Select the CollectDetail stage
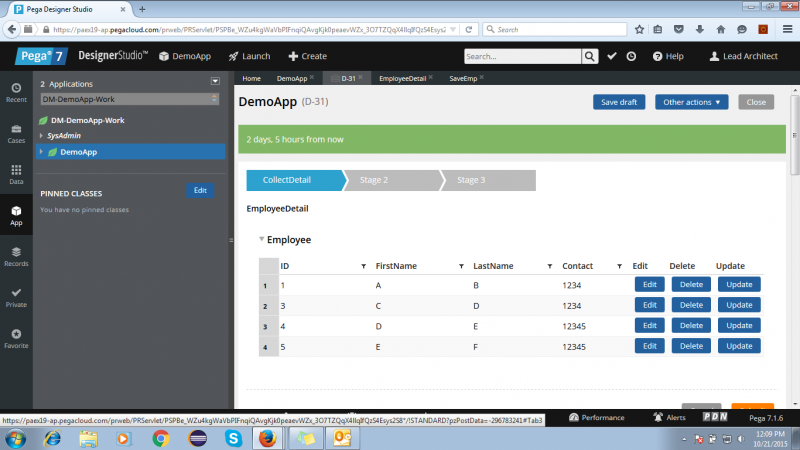 294,180
